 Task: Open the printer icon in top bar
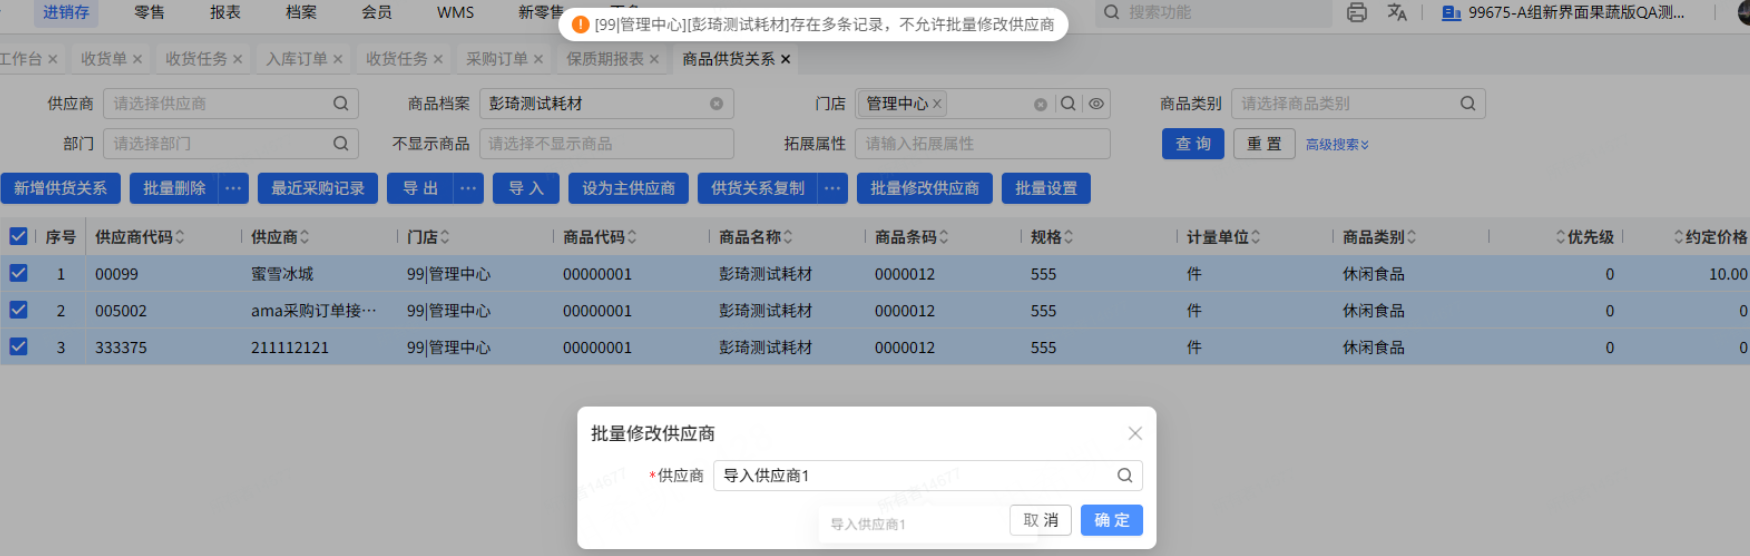[x=1356, y=13]
